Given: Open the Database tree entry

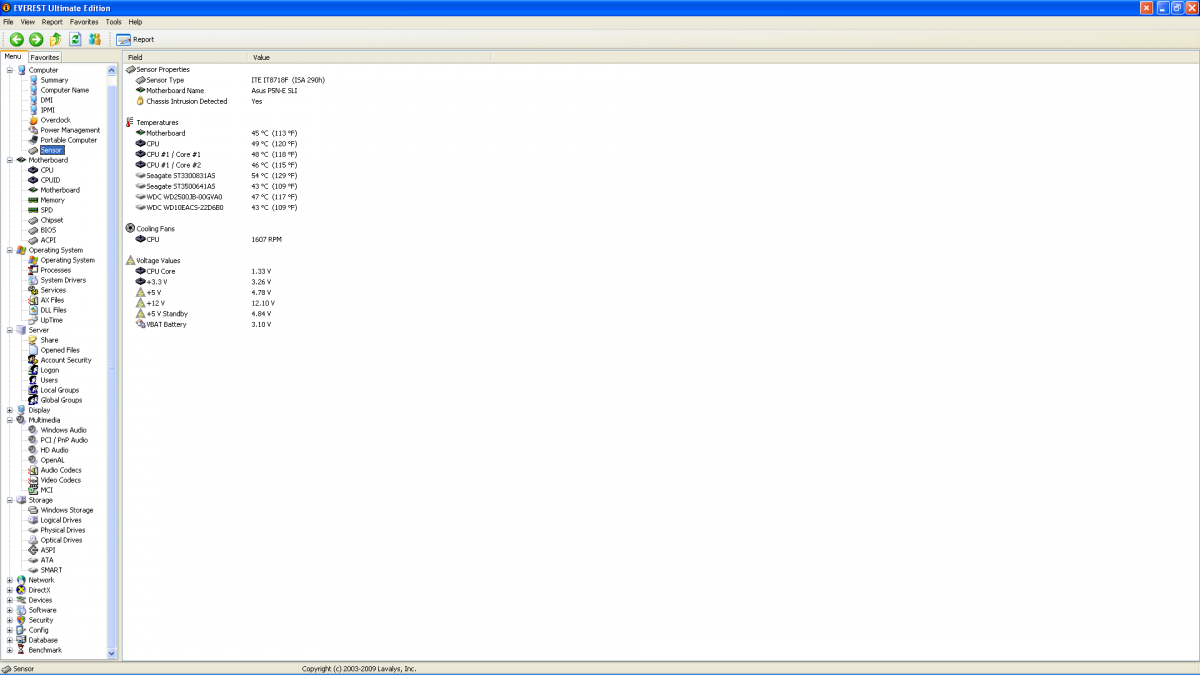Looking at the screenshot, I should coord(43,640).
